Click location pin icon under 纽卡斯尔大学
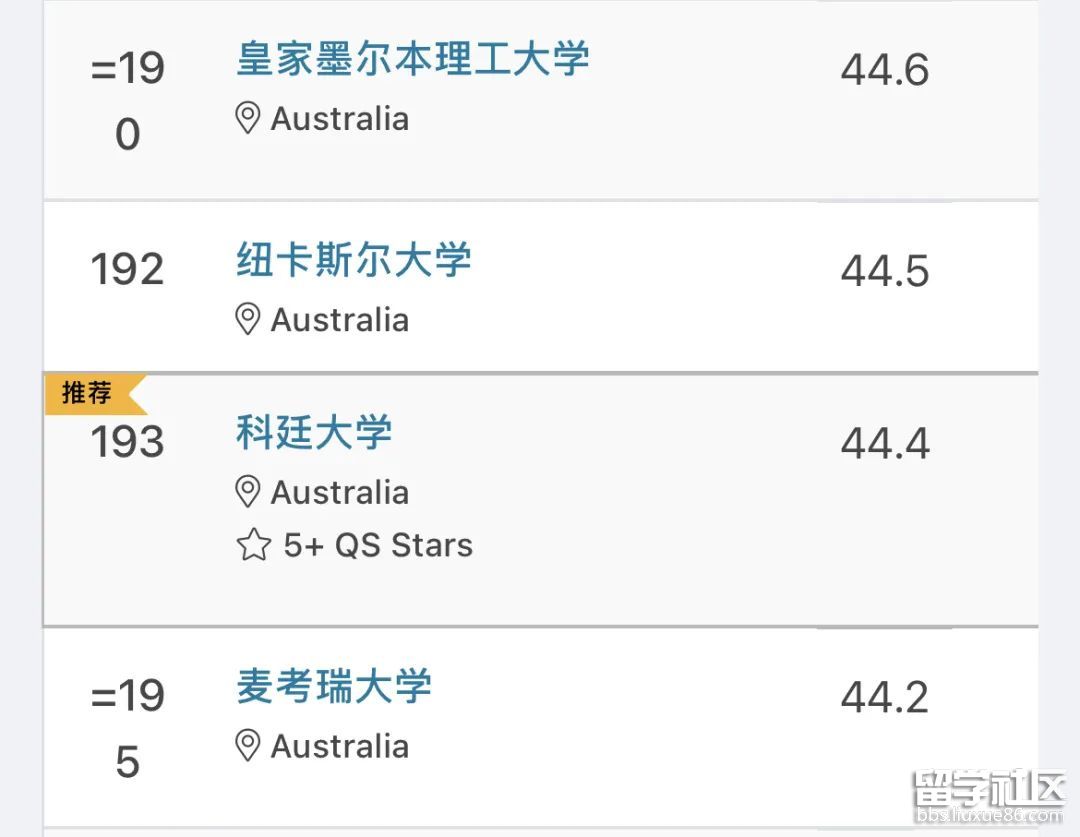The image size is (1080, 837). [247, 319]
